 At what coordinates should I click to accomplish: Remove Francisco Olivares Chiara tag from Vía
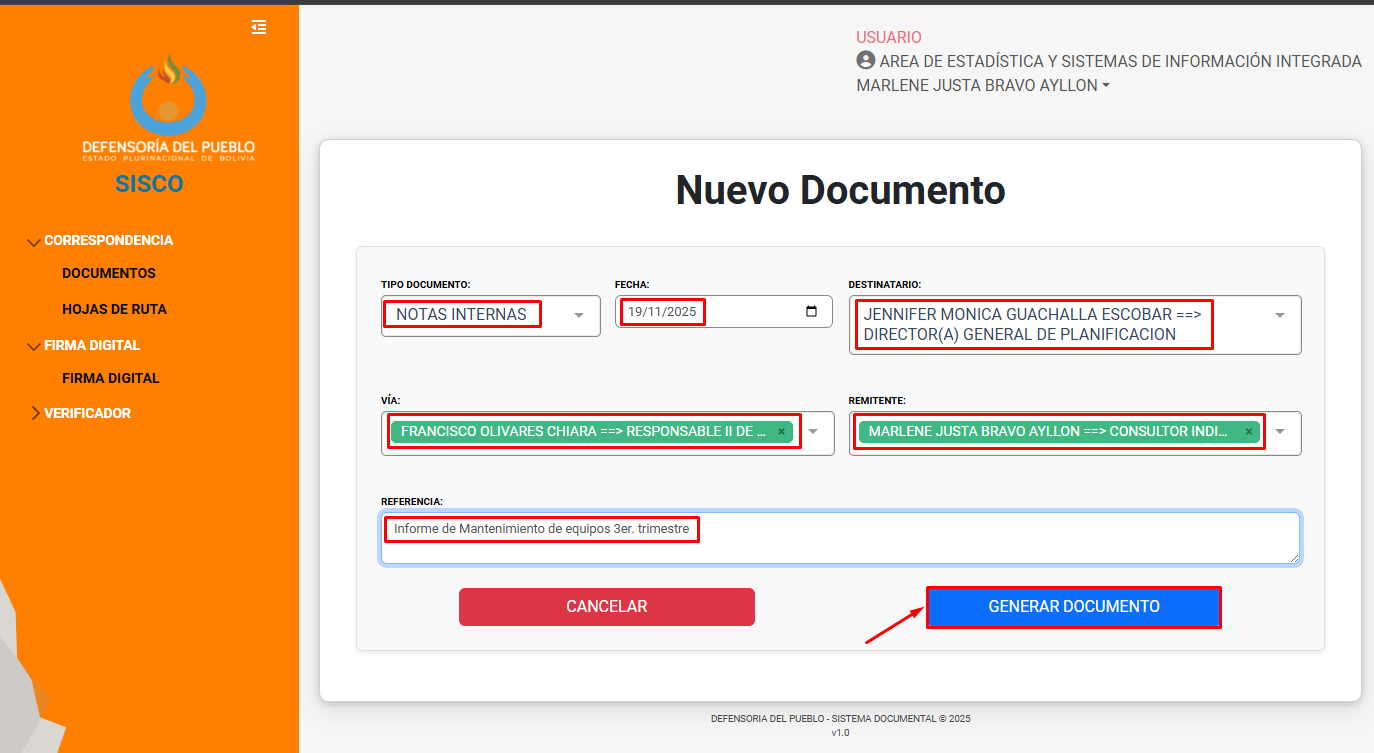pos(781,432)
